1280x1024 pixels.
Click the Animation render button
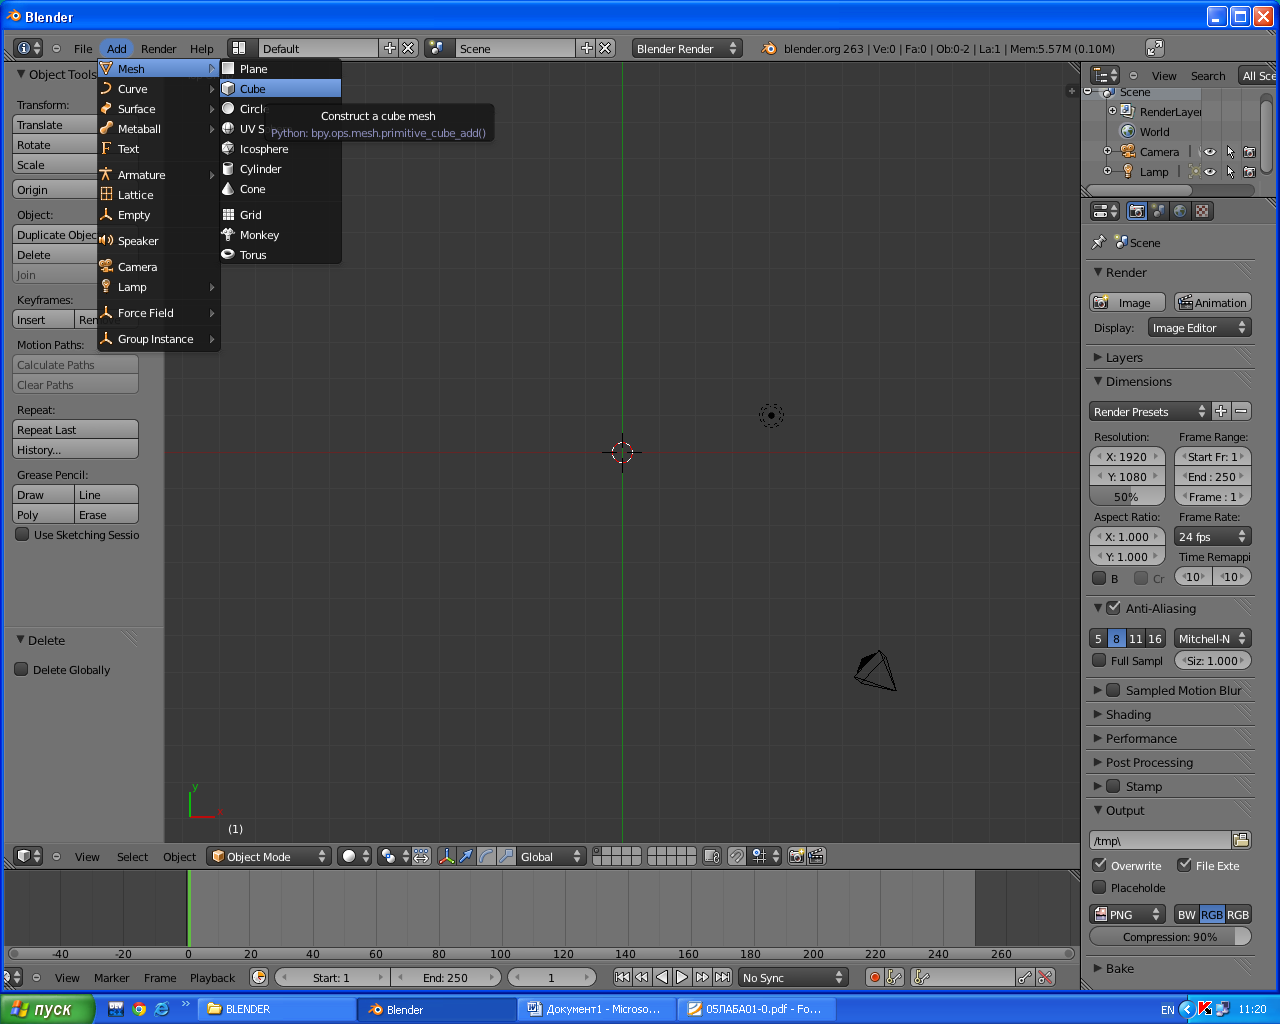[1213, 302]
